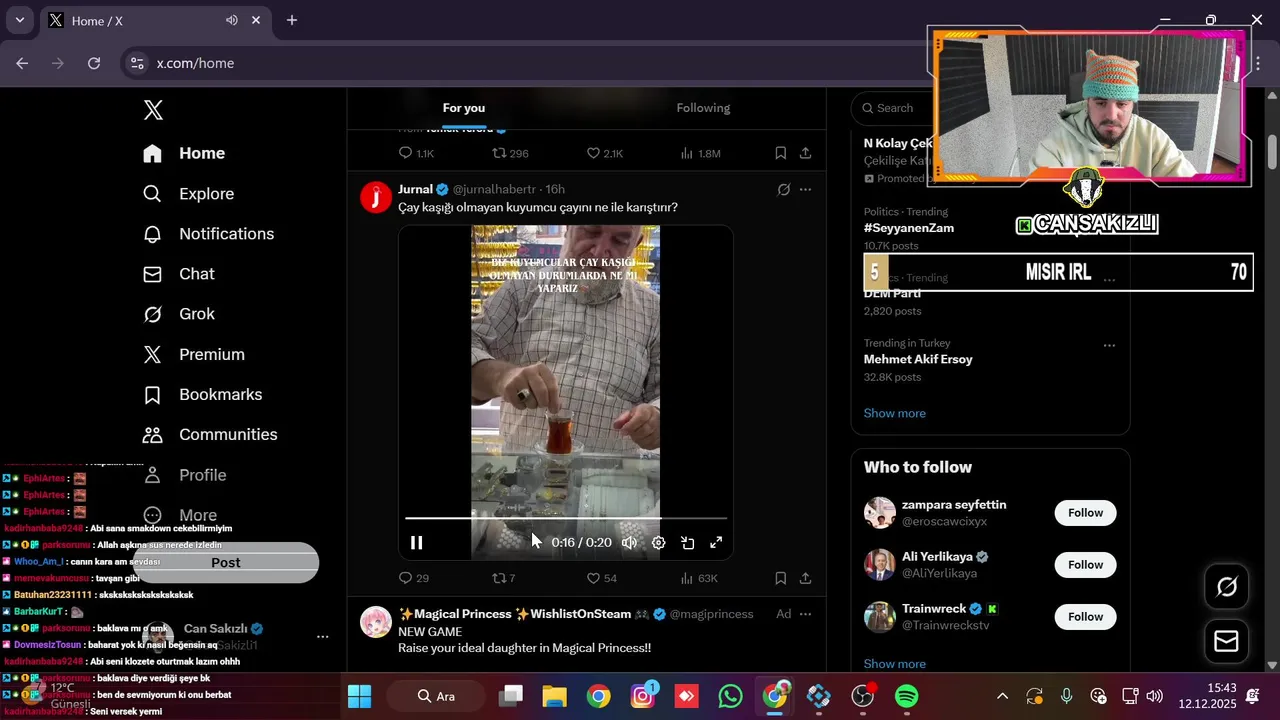
Task: Follow zampara seyfettin
Action: [x=1085, y=513]
